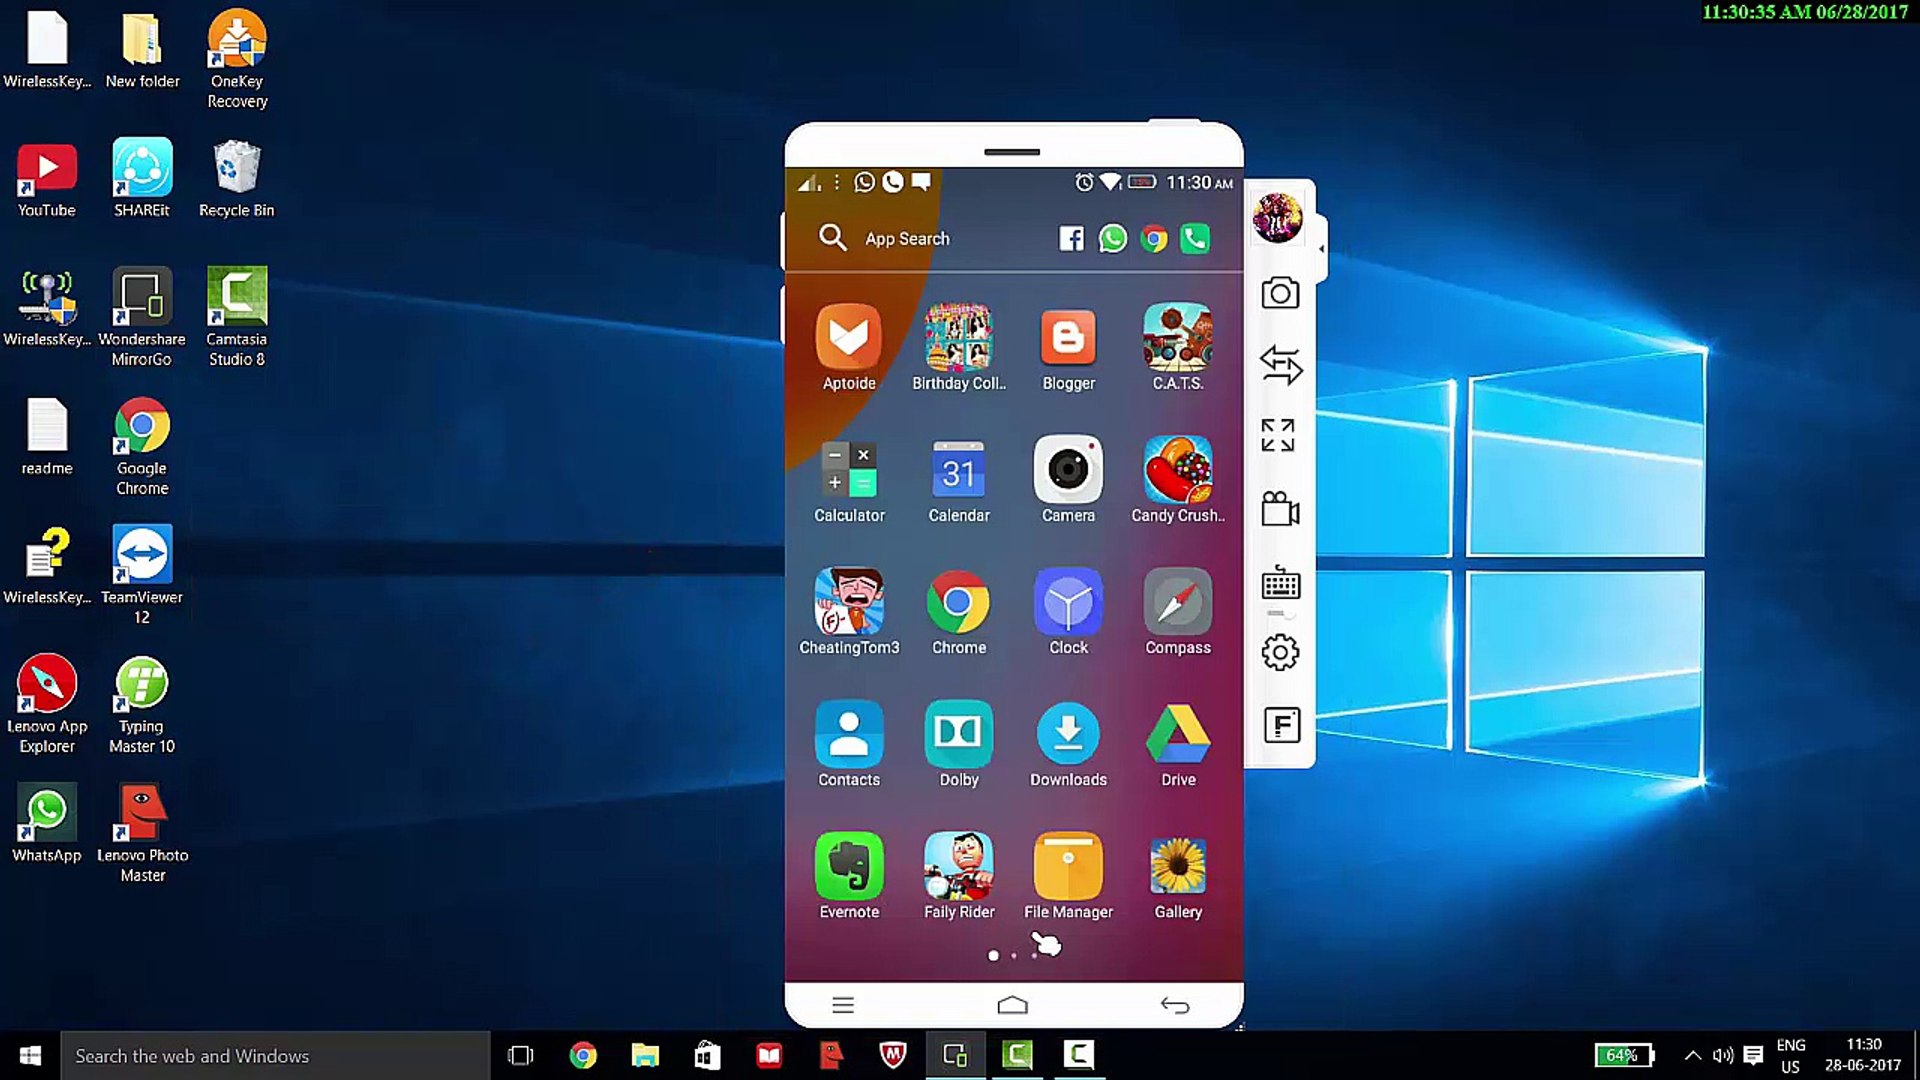The image size is (1920, 1080).
Task: Open the Windows Start menu
Action: click(x=30, y=1055)
